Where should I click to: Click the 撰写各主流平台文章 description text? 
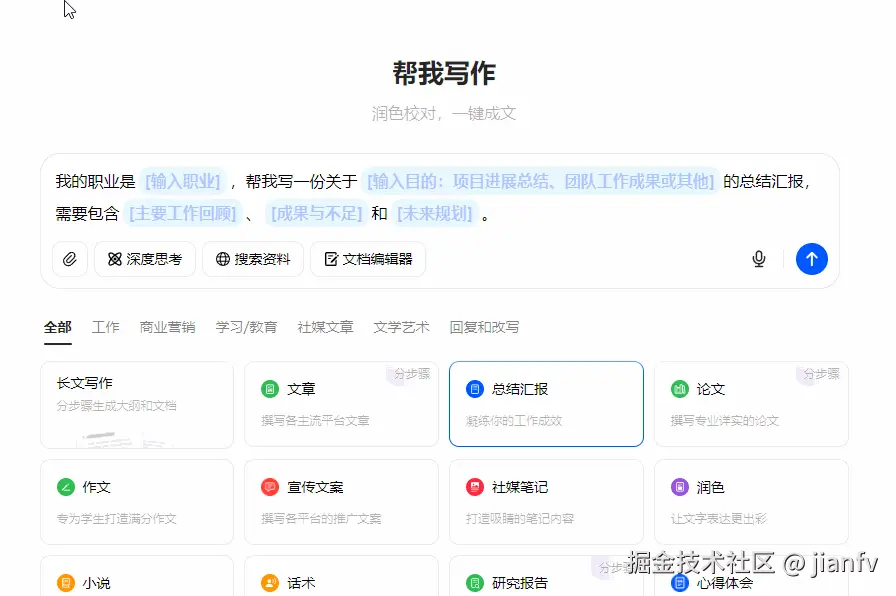point(315,421)
